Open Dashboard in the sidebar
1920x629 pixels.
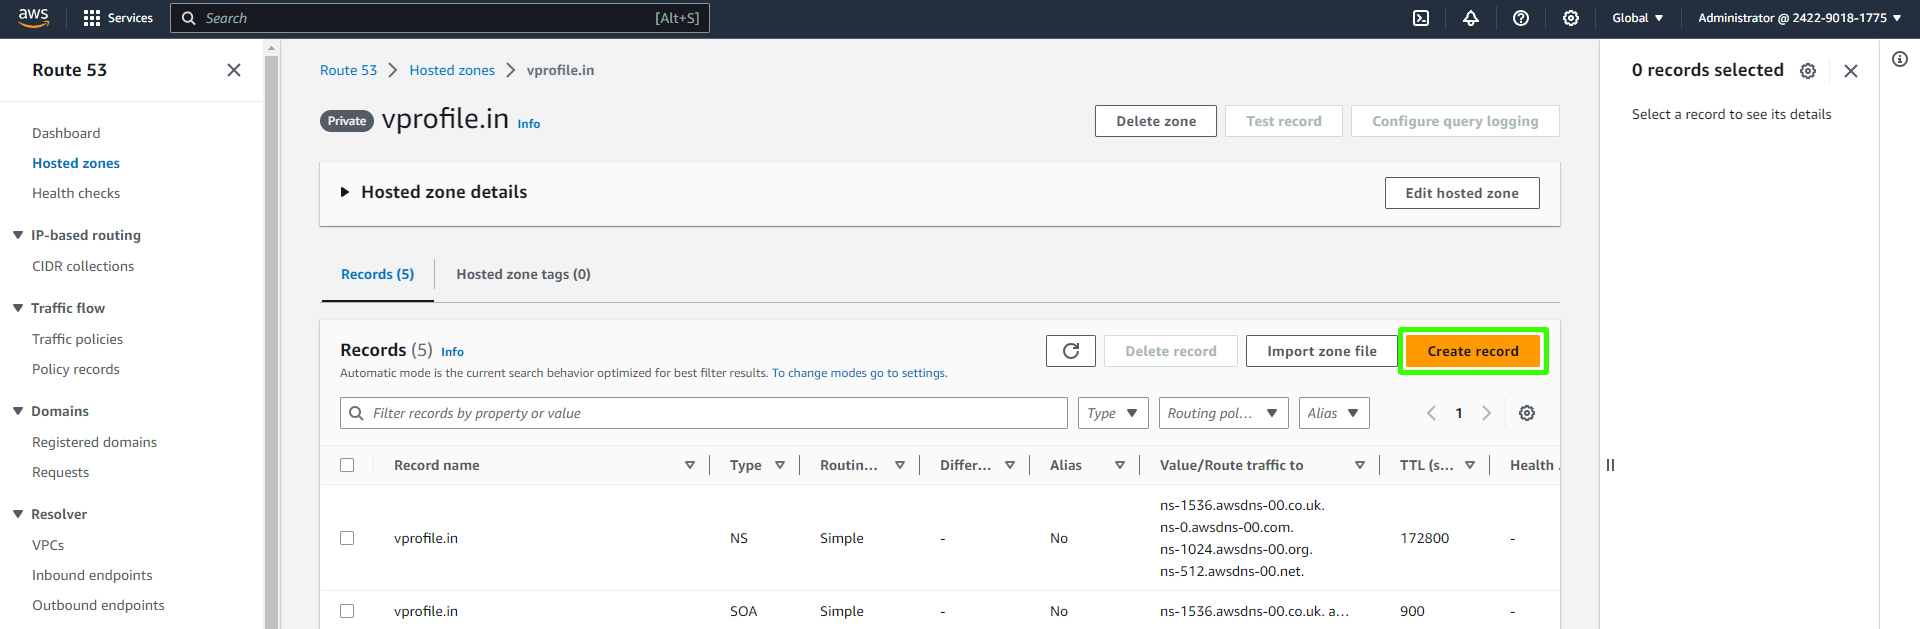(66, 133)
